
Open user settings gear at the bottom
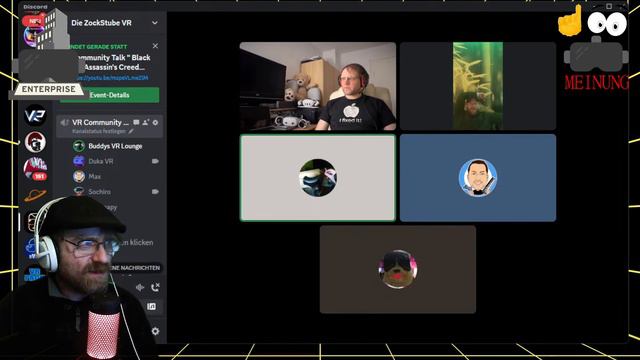156,331
